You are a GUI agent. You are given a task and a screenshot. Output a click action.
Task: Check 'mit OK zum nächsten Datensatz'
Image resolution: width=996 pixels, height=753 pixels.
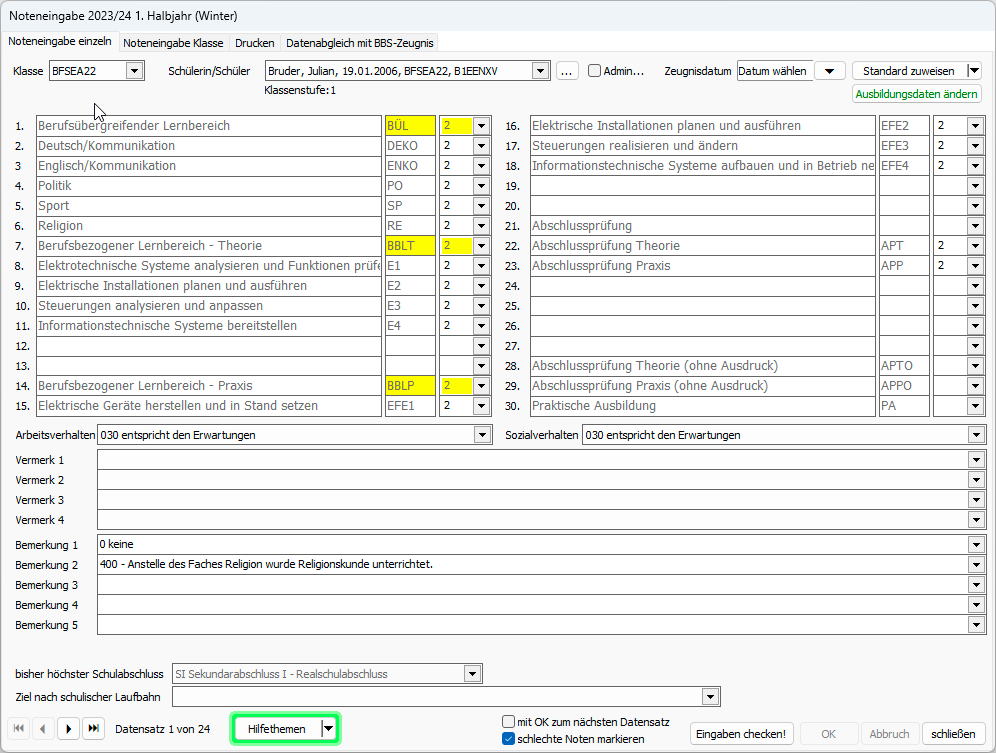point(509,722)
